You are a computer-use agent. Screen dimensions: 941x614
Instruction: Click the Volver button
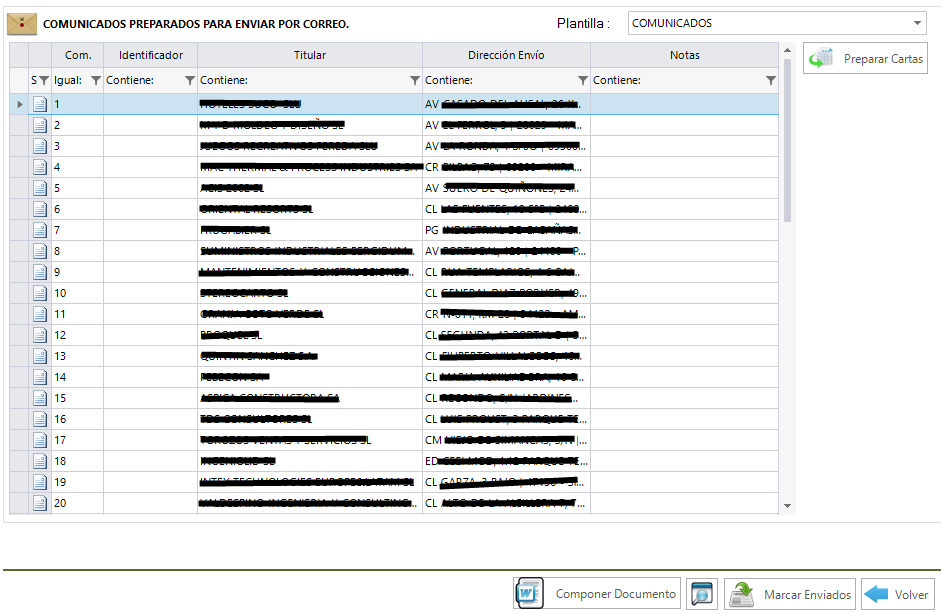point(897,594)
